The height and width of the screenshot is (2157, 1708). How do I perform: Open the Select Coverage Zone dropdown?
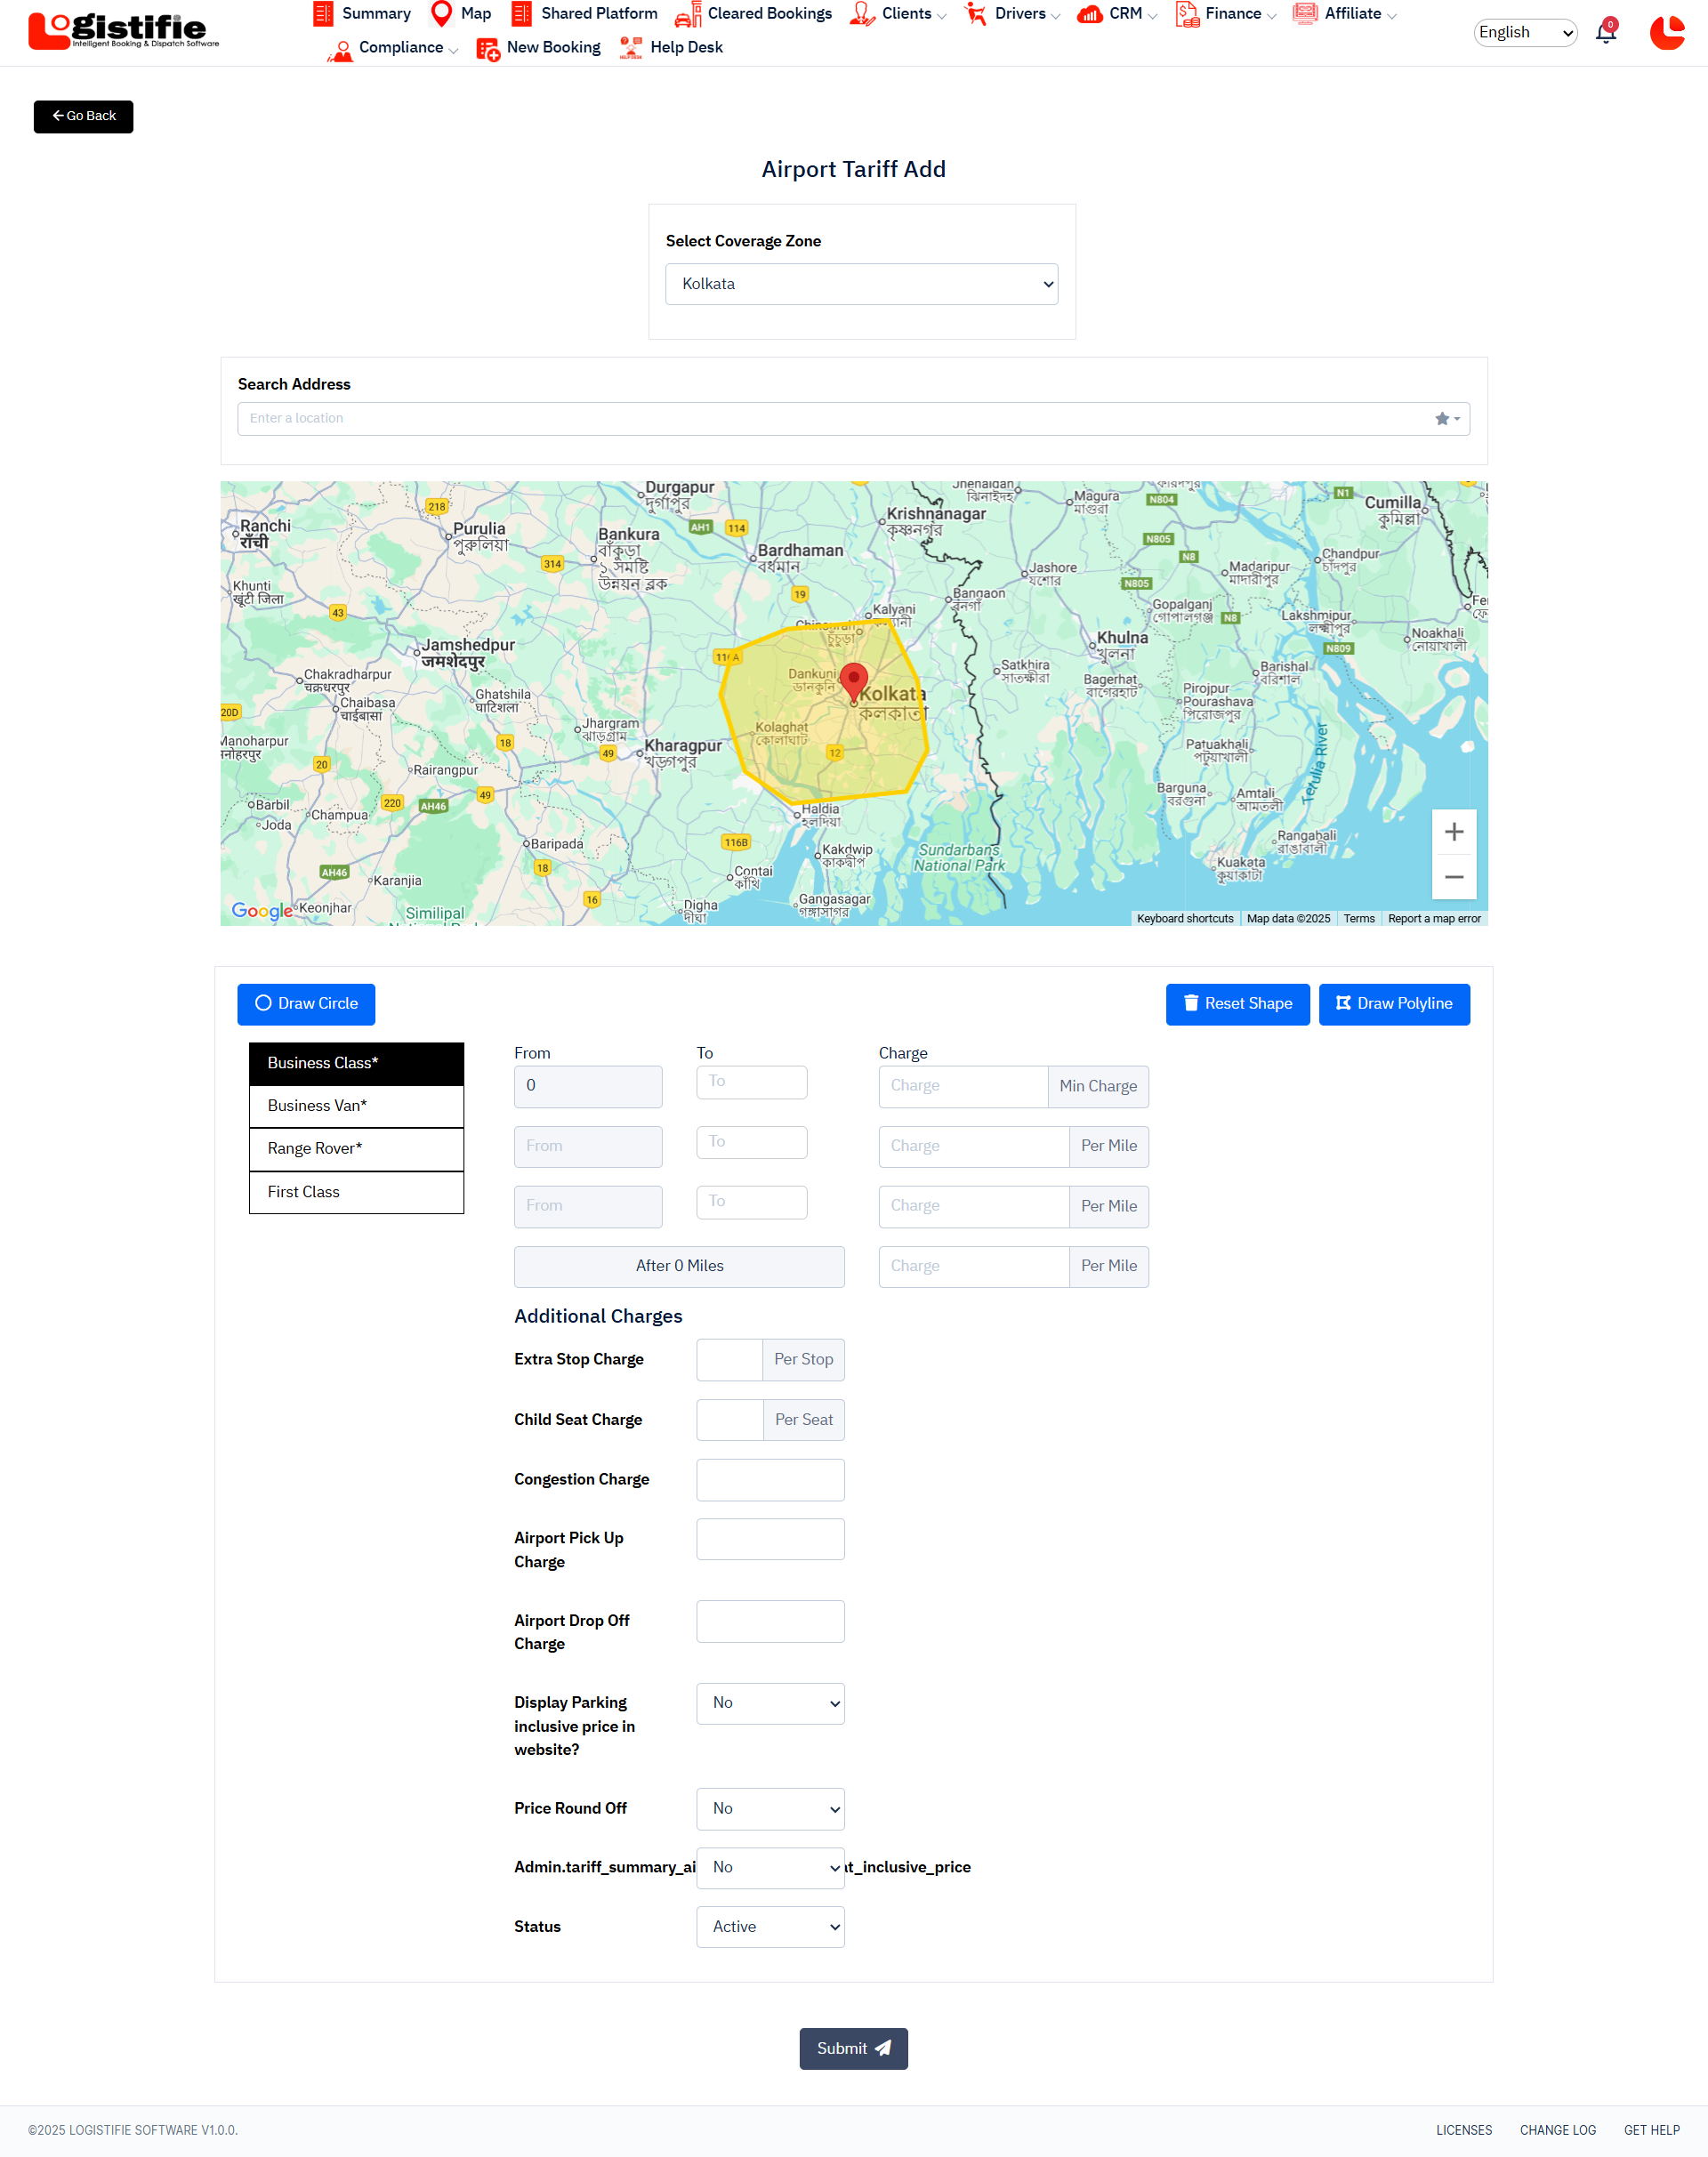[861, 284]
